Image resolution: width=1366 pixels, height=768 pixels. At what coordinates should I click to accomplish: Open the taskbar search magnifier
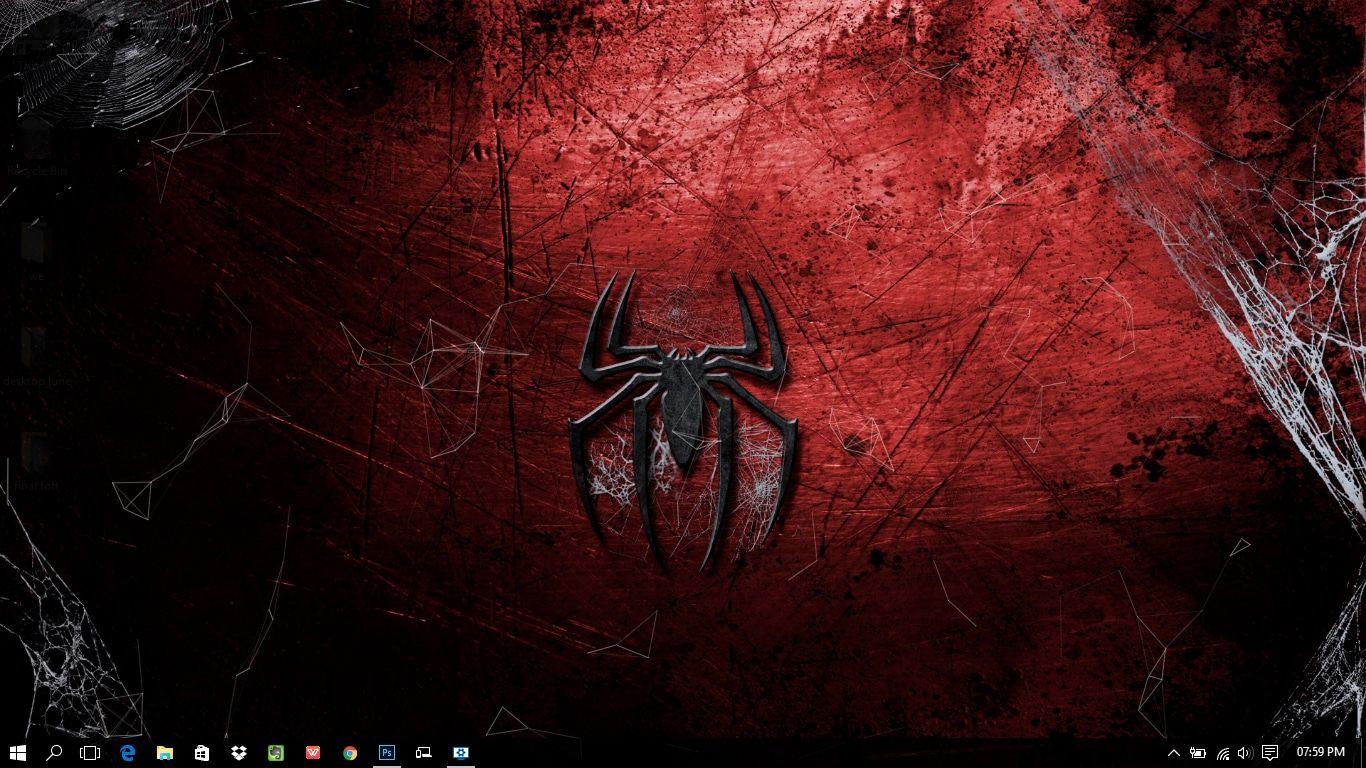click(x=54, y=752)
